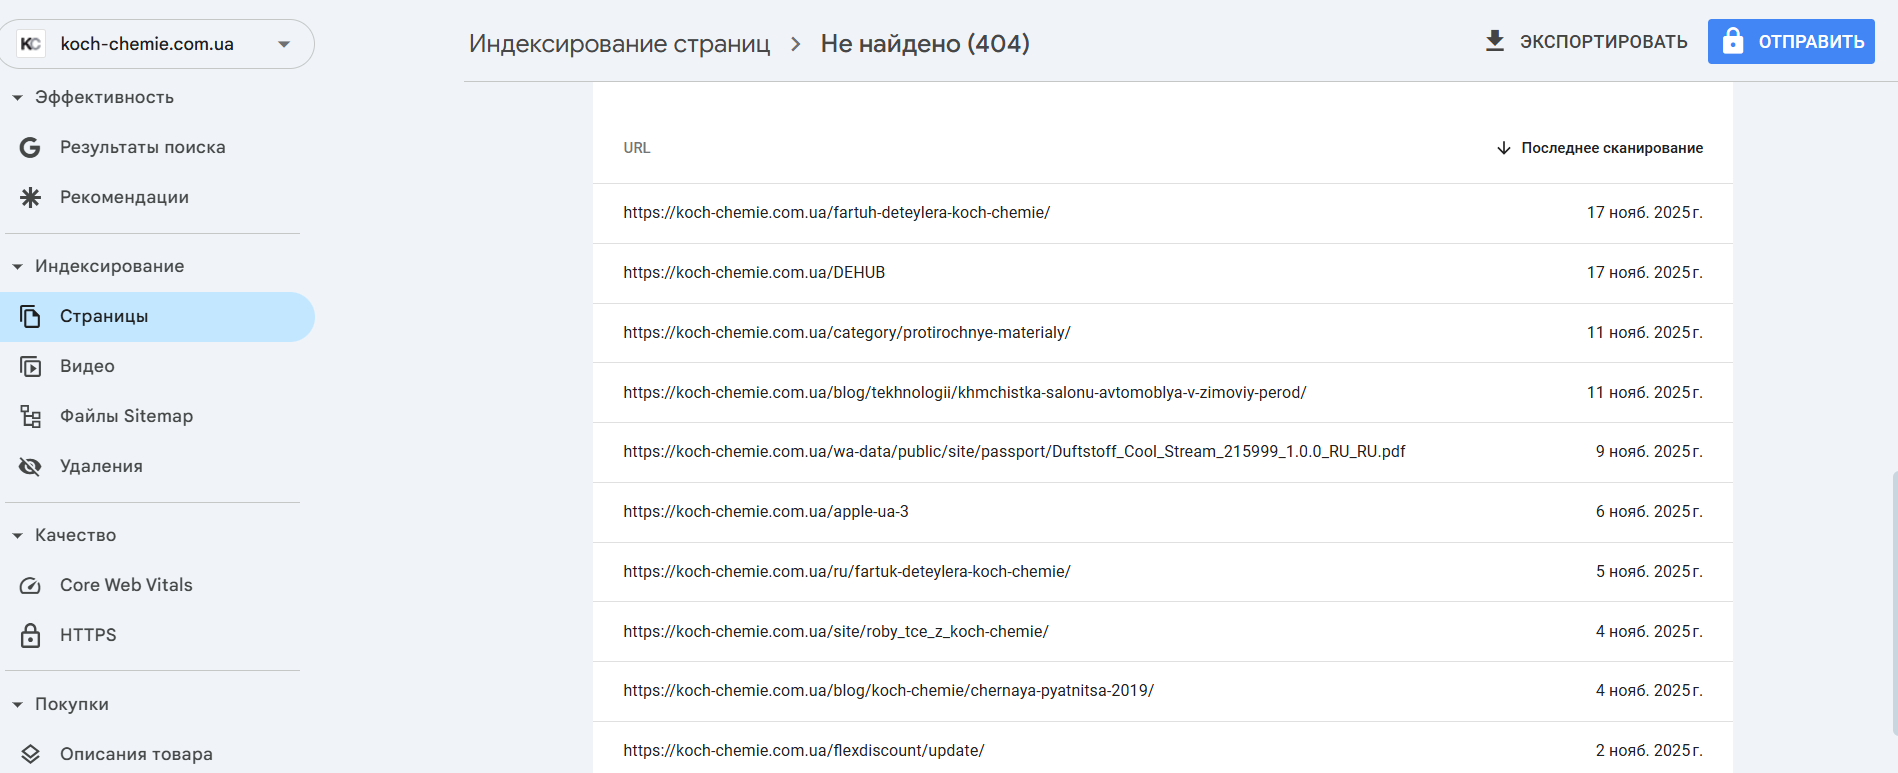This screenshot has width=1898, height=773.
Task: Click the video icon beside Видео
Action: coord(31,366)
